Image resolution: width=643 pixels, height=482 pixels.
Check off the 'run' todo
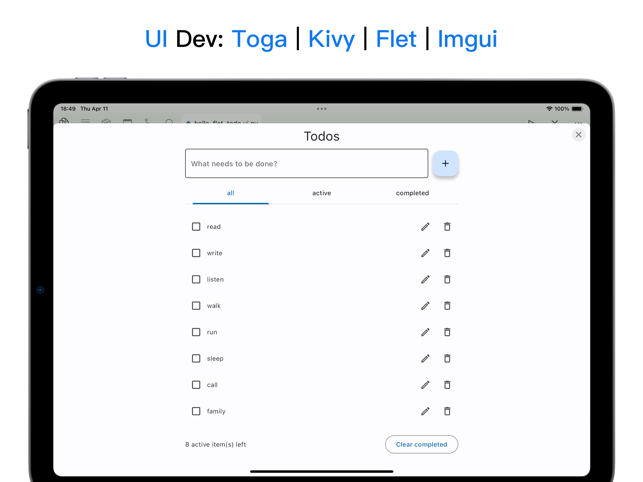[x=196, y=332]
